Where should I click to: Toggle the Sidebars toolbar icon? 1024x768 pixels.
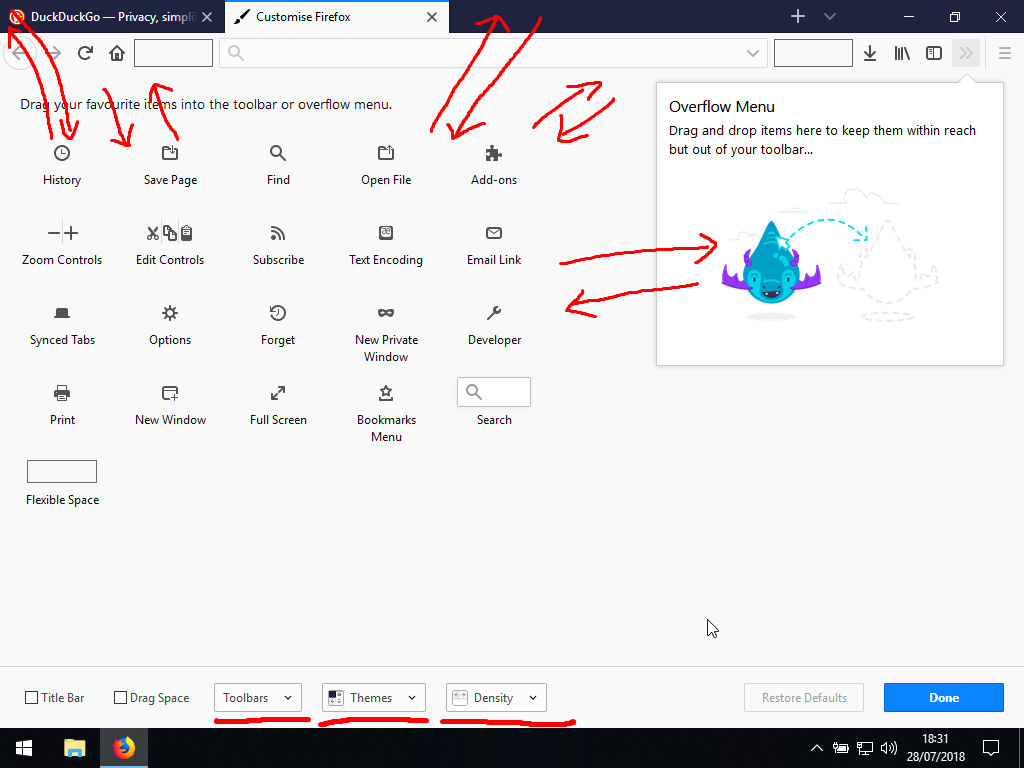tap(934, 53)
